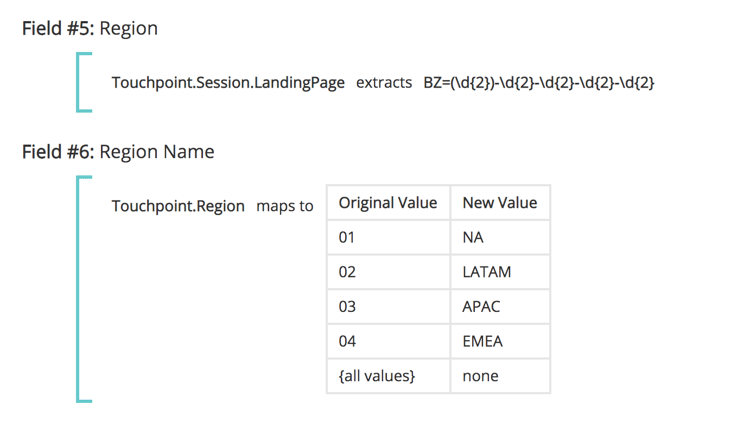The image size is (750, 430).
Task: Select the 01 original value cell
Action: tap(388, 238)
